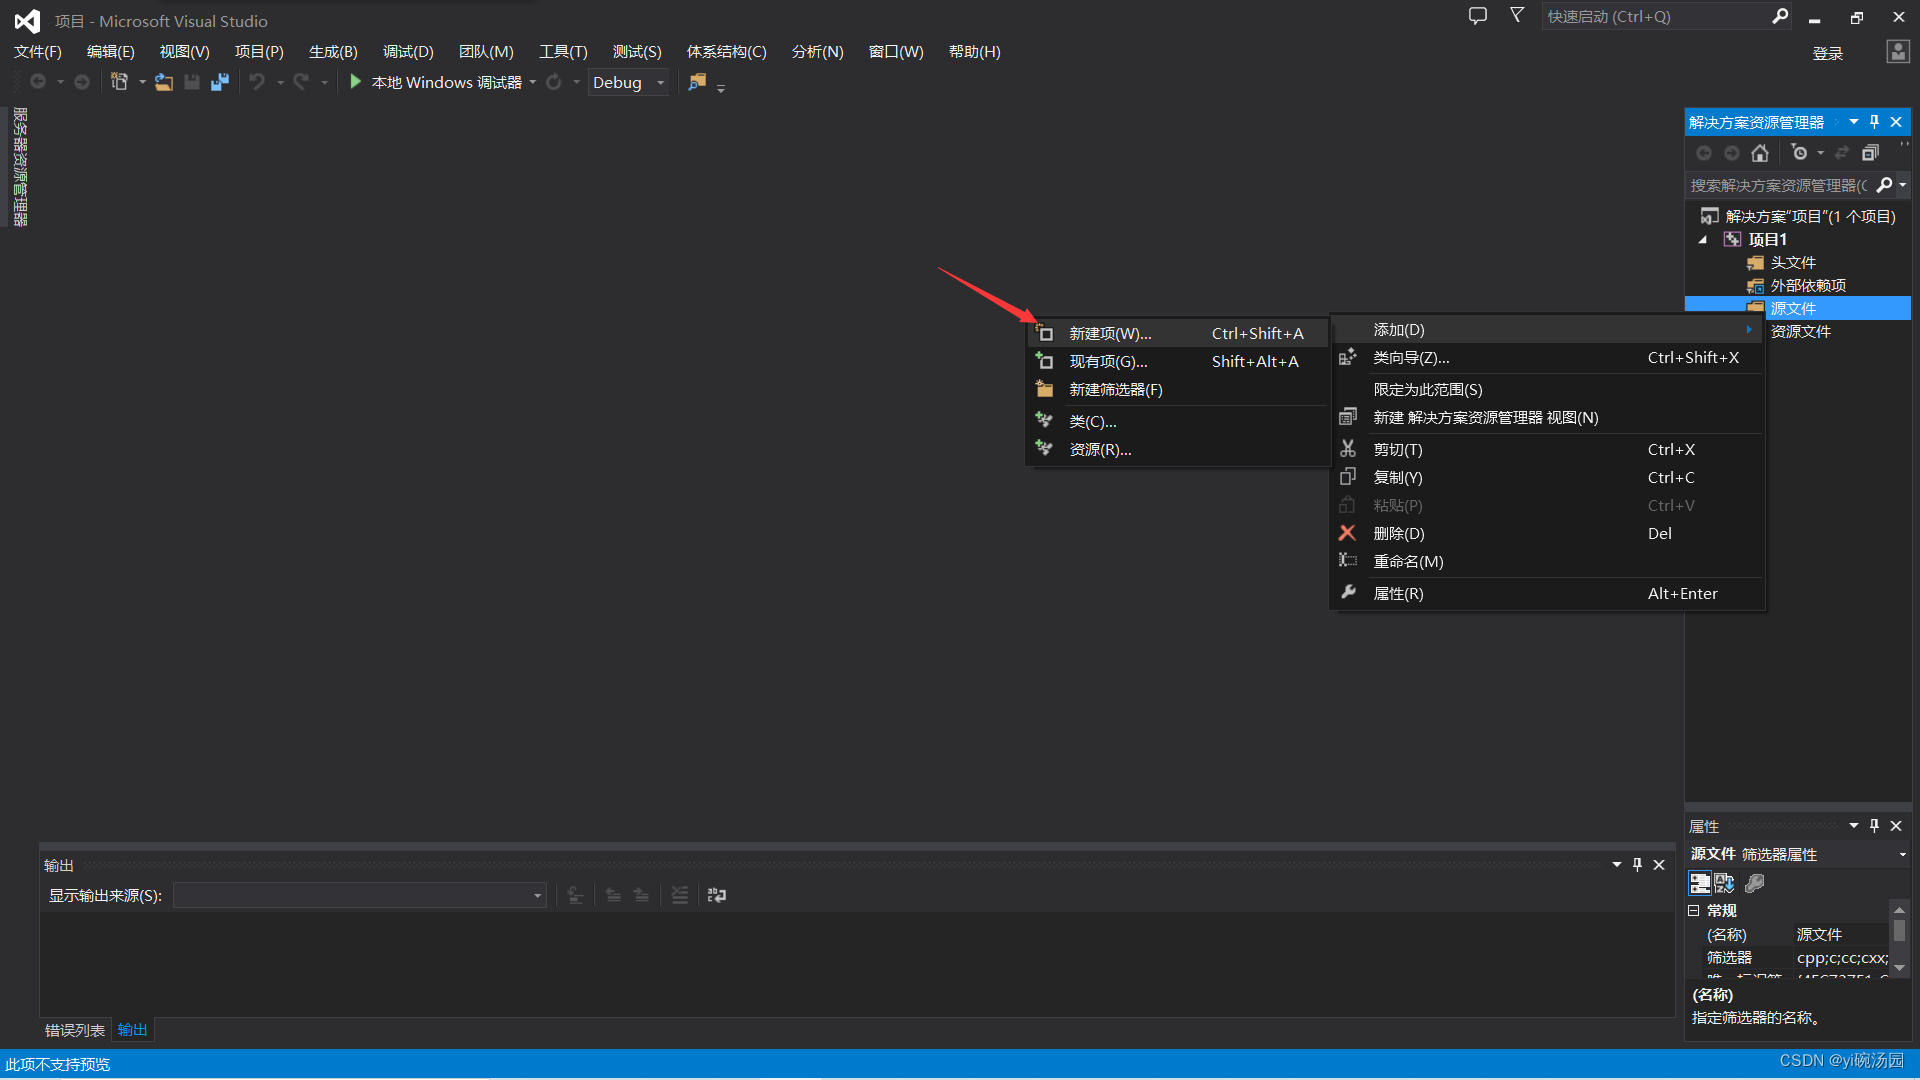Screen dimensions: 1920x1080
Task: Click the Undo icon in toolbar
Action: (259, 82)
